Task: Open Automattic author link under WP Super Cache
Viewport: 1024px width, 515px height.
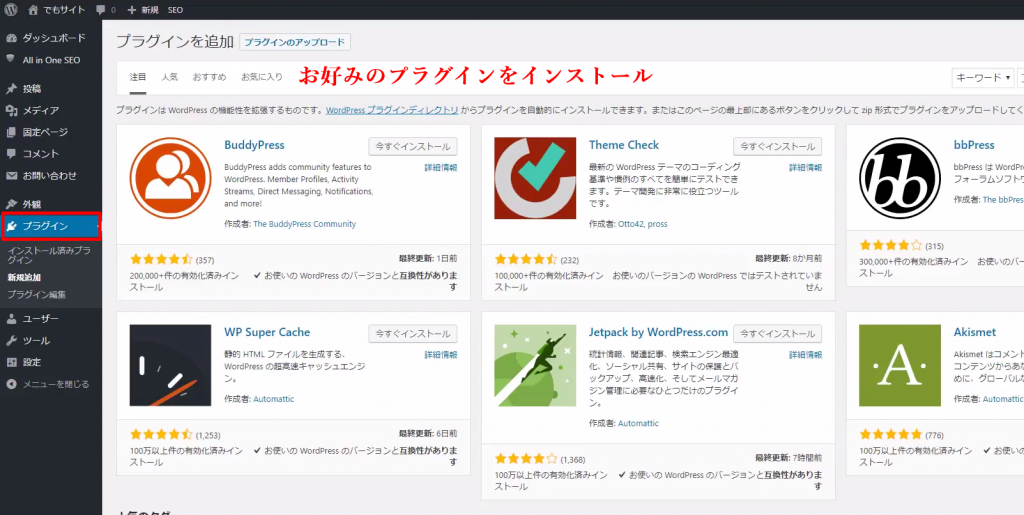Action: 273,399
